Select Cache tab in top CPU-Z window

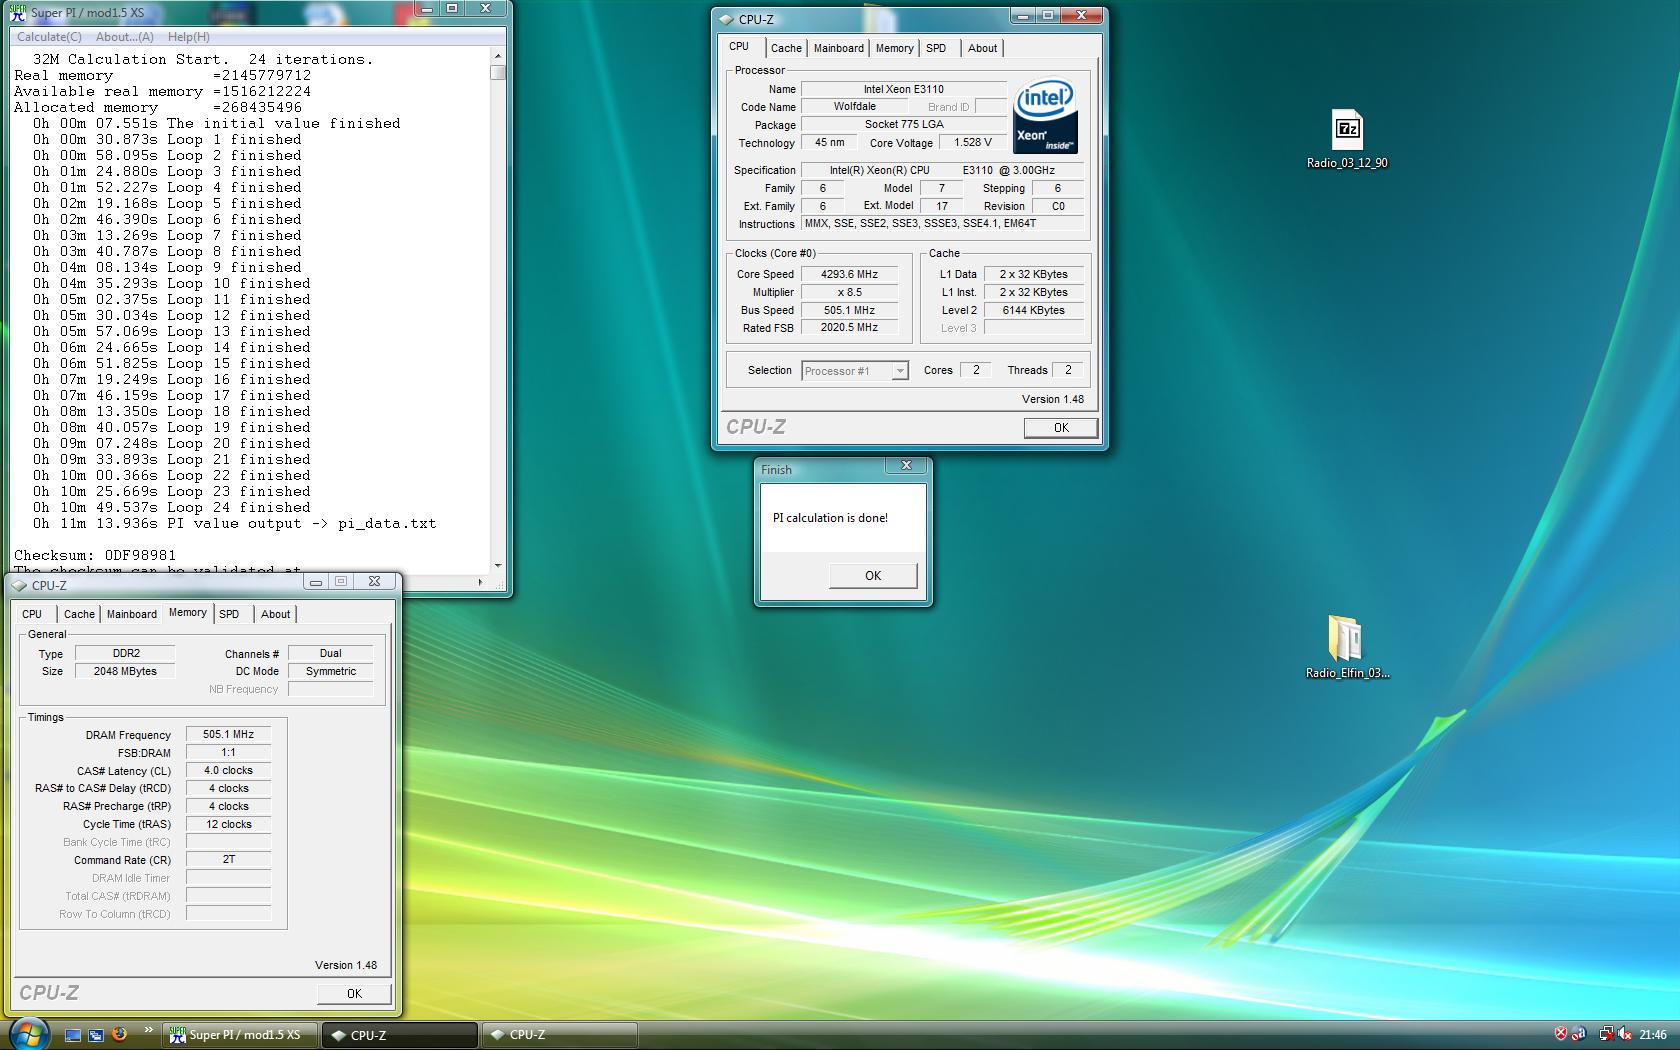coord(786,48)
